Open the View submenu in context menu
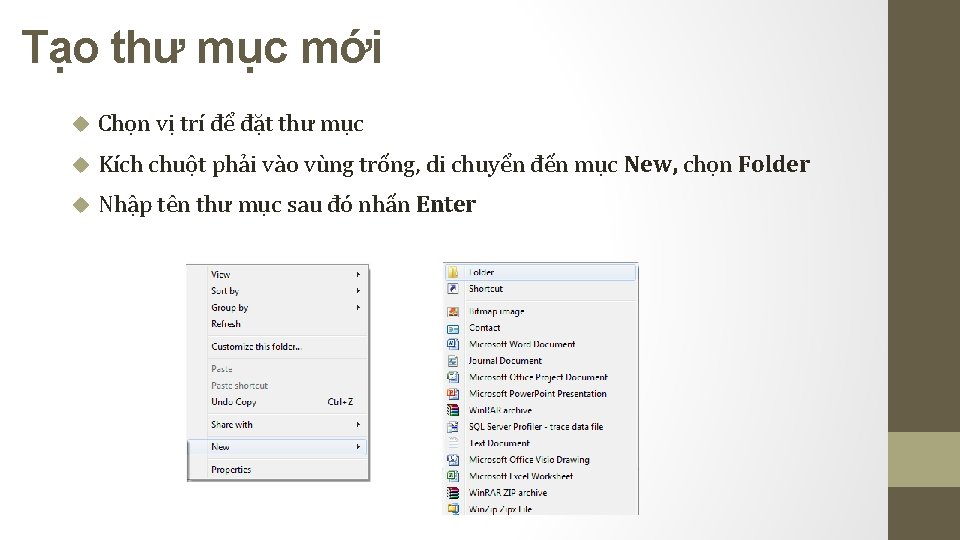This screenshot has height=540, width=960. click(278, 274)
